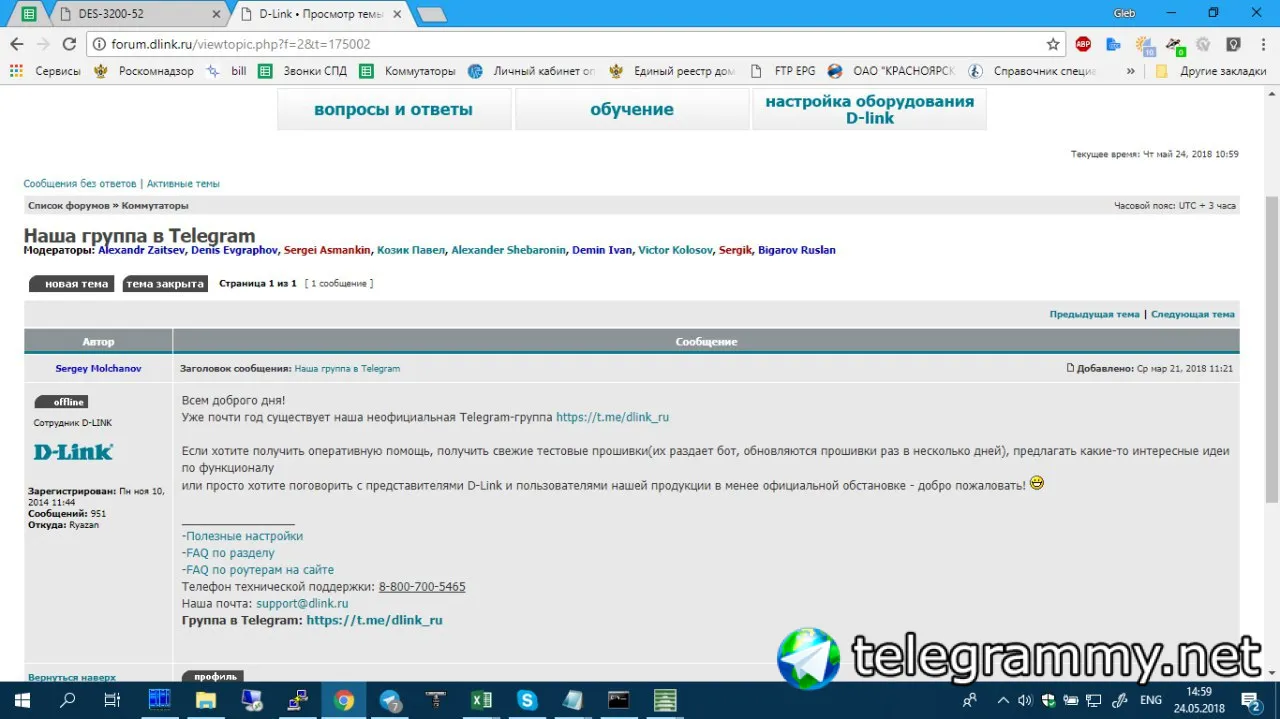Open the https://t.me/dlink_ru link in the message text

tap(612, 417)
